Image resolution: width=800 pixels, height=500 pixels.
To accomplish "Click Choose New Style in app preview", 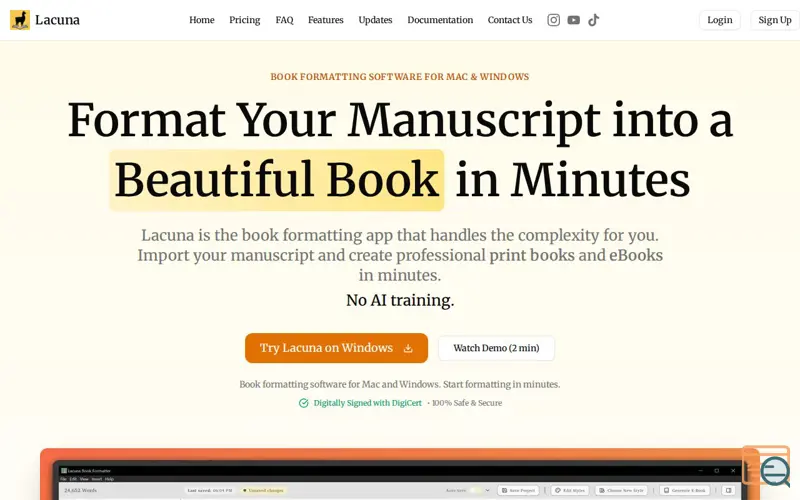I will click(621, 490).
